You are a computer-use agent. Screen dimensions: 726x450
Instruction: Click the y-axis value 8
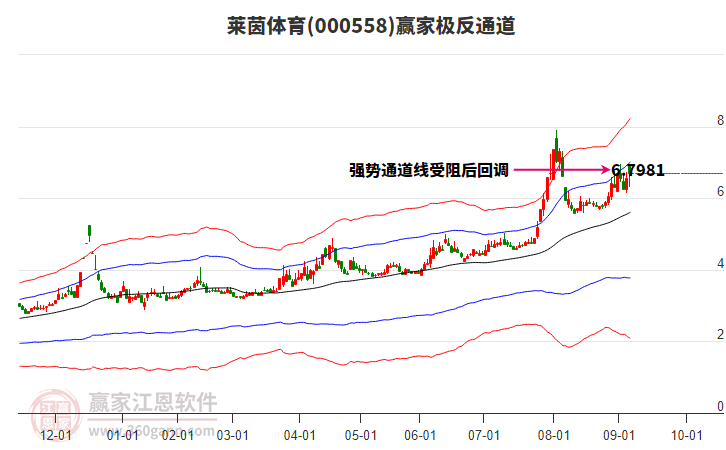[x=720, y=120]
